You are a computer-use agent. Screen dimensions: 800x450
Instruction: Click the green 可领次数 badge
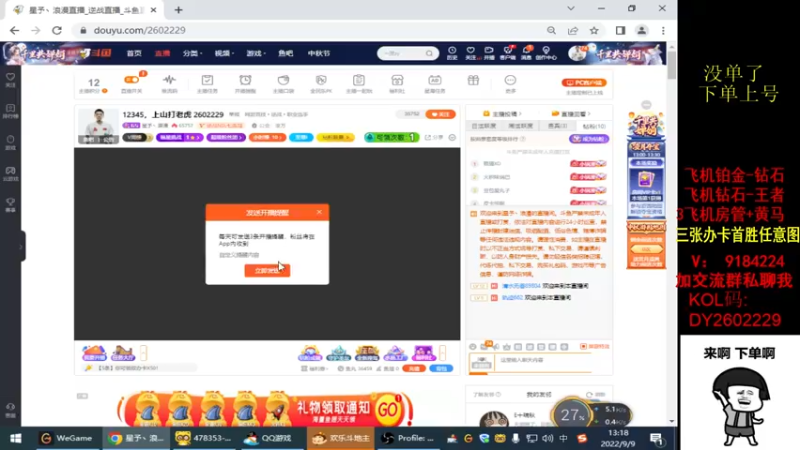pos(391,137)
